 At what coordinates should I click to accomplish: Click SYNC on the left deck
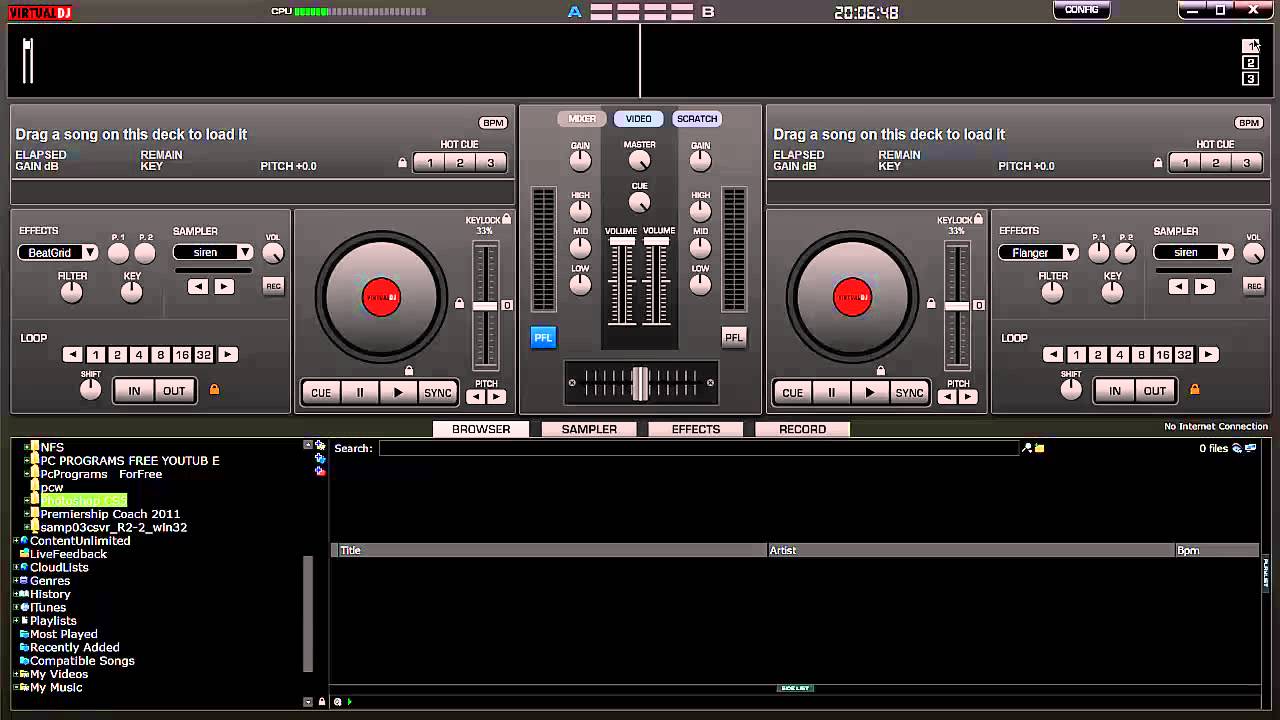pyautogui.click(x=438, y=393)
